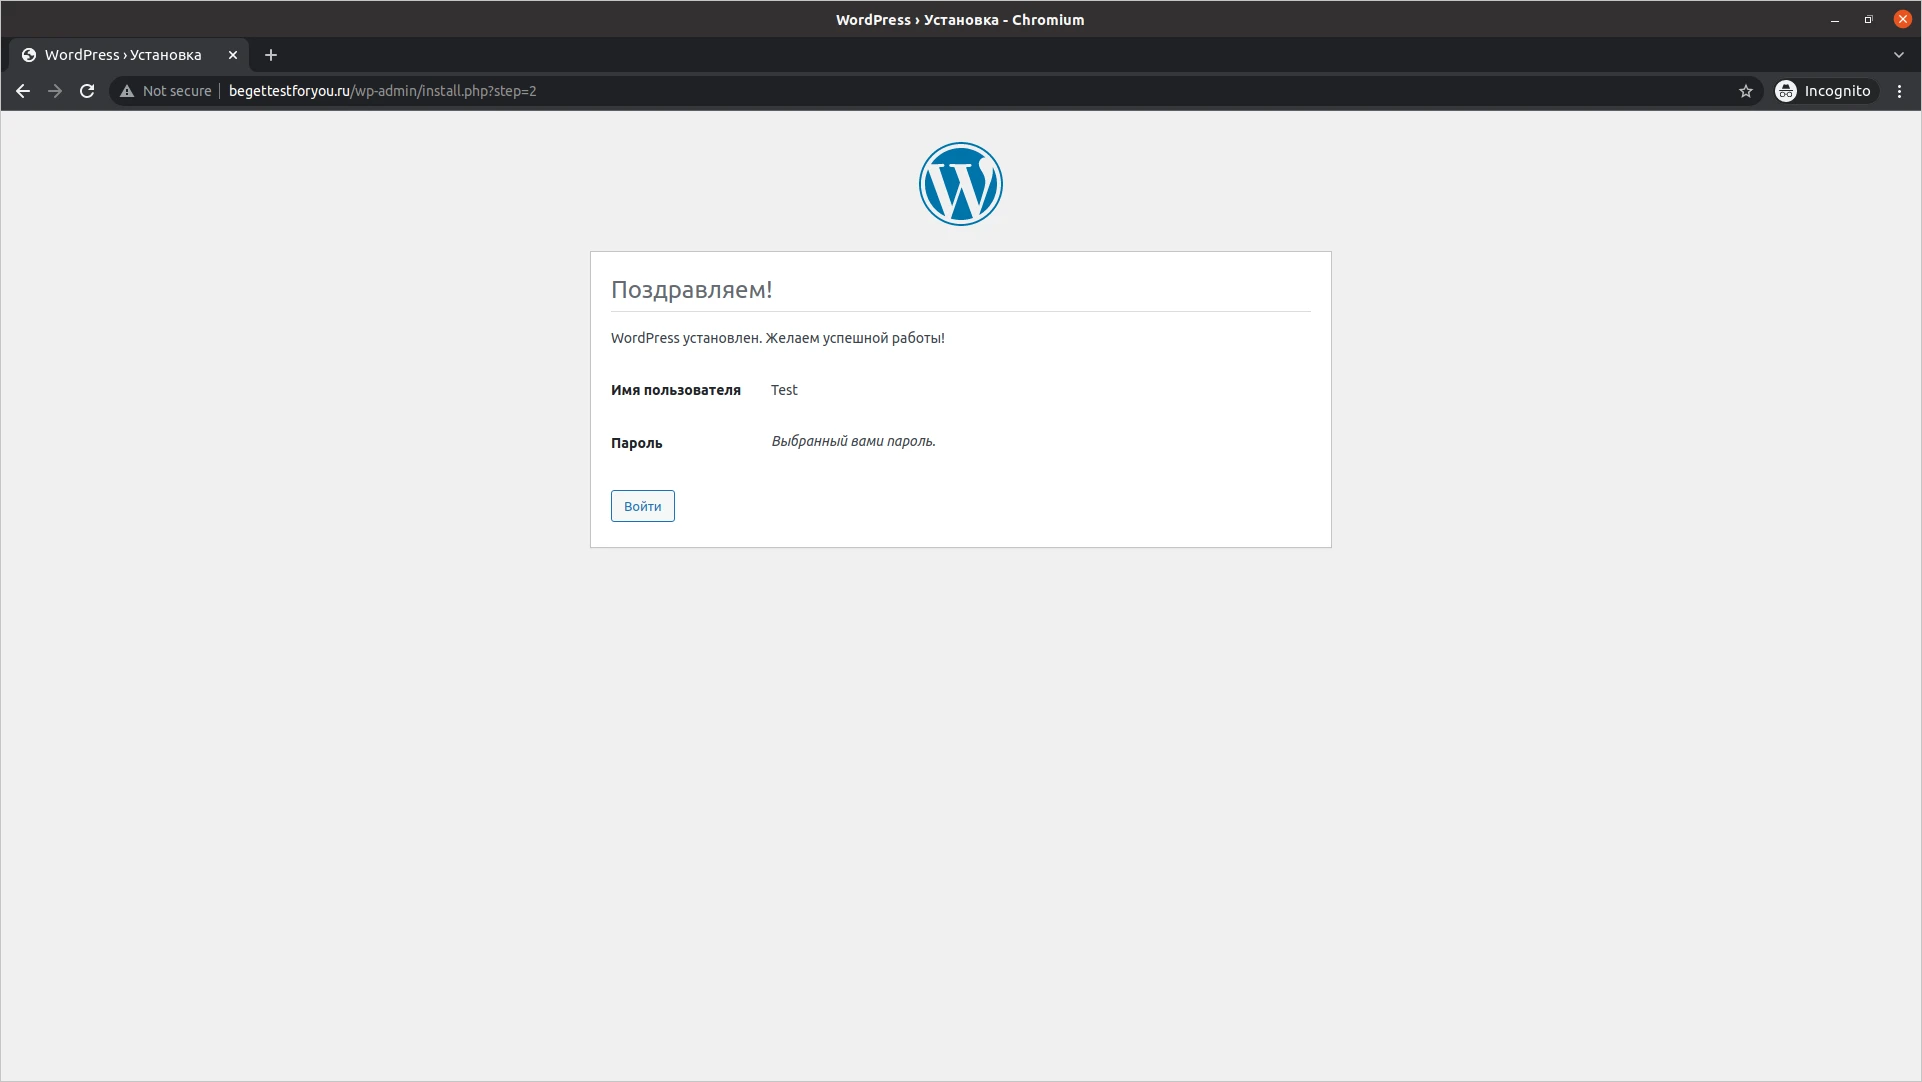
Task: Select the WordPress › Установка tab
Action: [x=122, y=55]
